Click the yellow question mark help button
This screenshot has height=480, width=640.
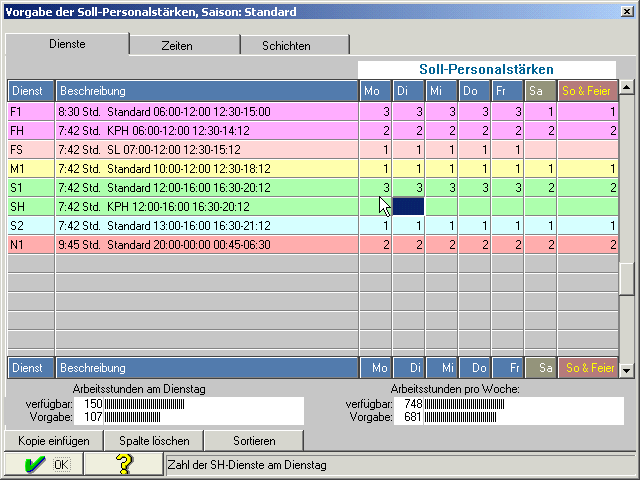point(123,464)
